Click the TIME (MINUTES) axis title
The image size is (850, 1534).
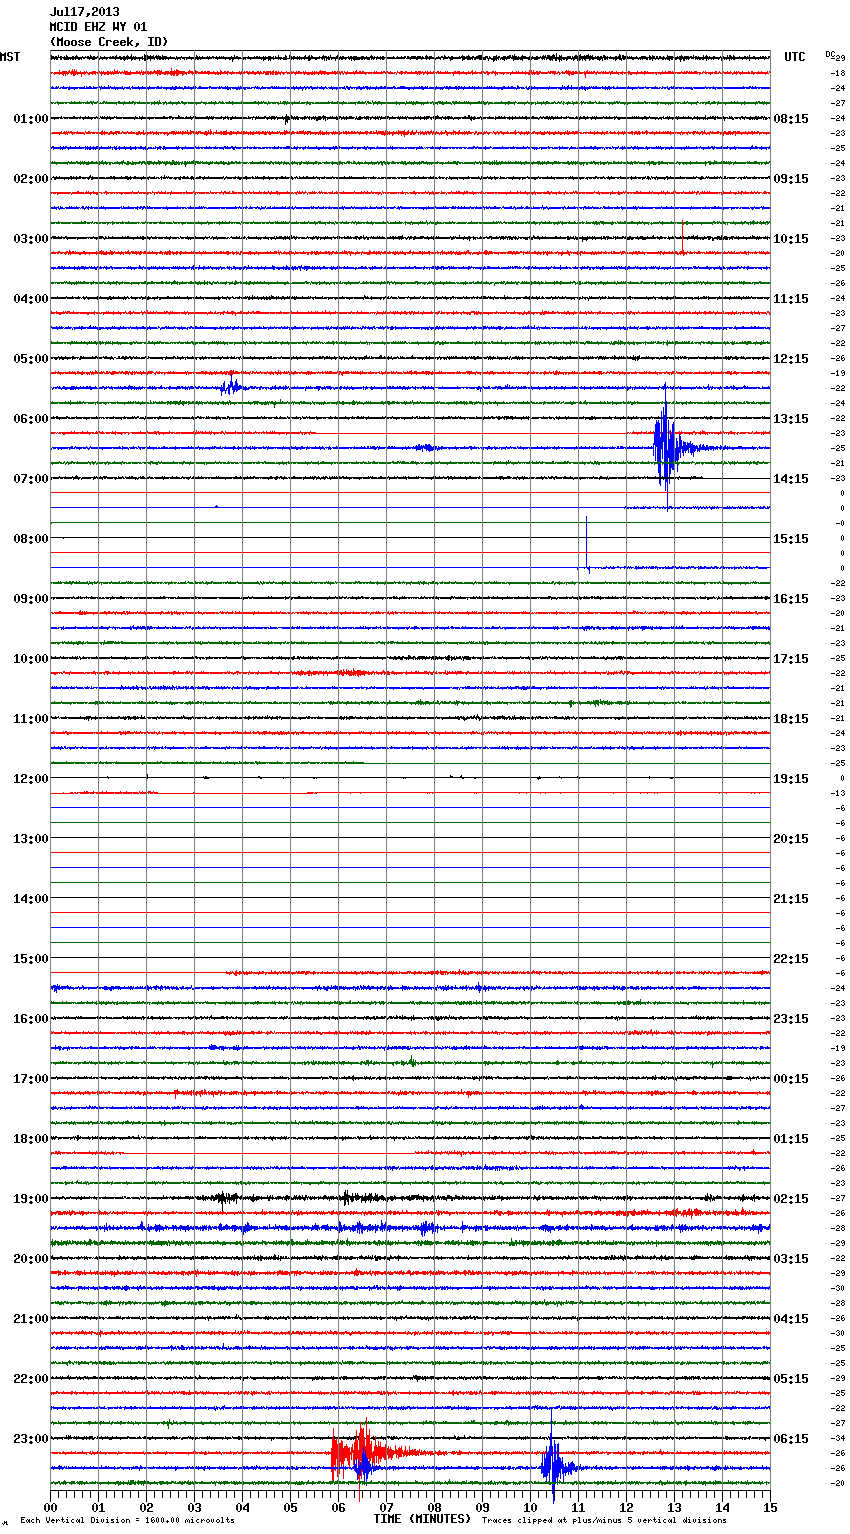422,1519
